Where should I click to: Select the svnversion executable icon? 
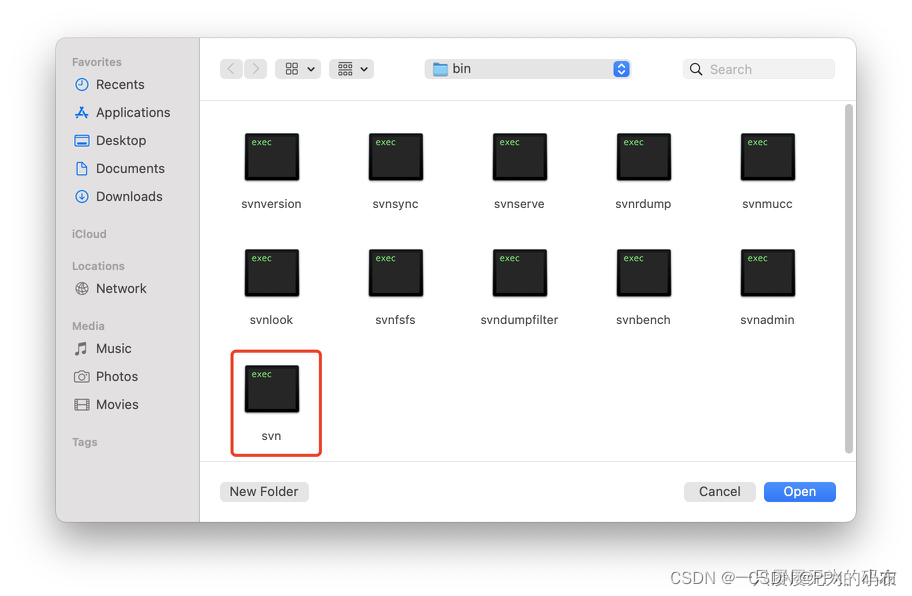(x=272, y=157)
